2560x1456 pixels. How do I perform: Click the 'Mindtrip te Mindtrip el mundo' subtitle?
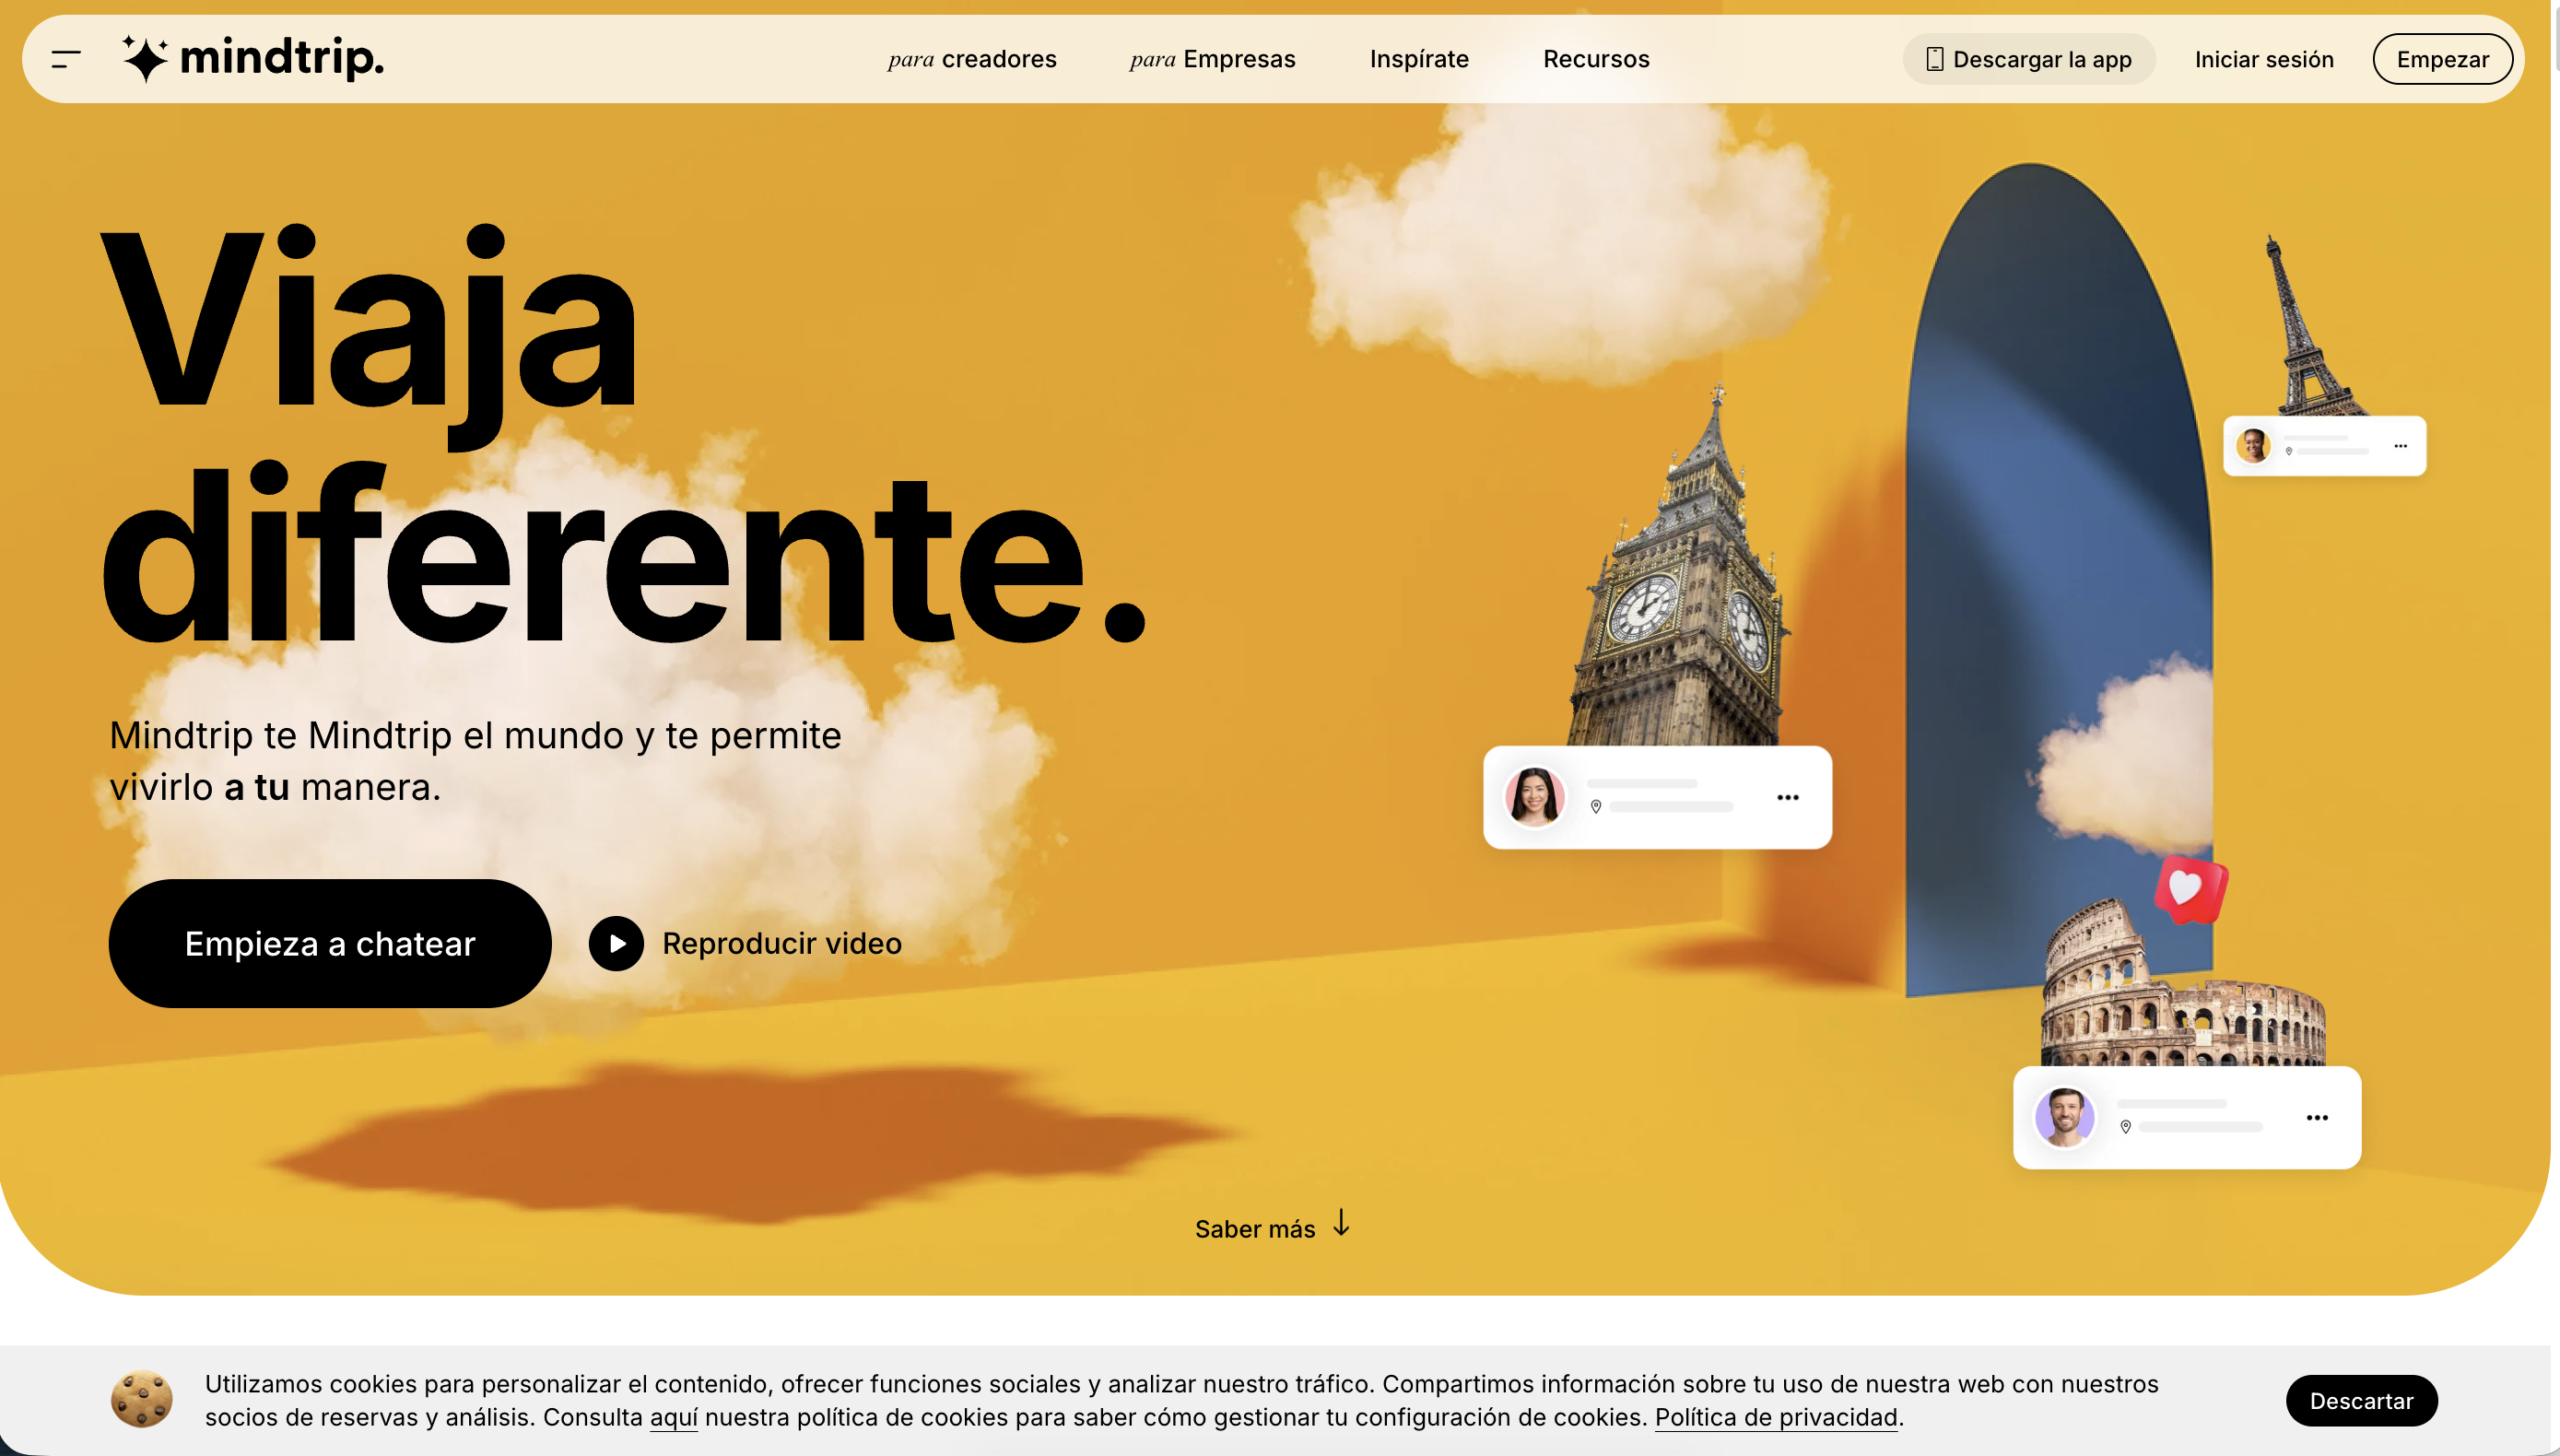475,761
